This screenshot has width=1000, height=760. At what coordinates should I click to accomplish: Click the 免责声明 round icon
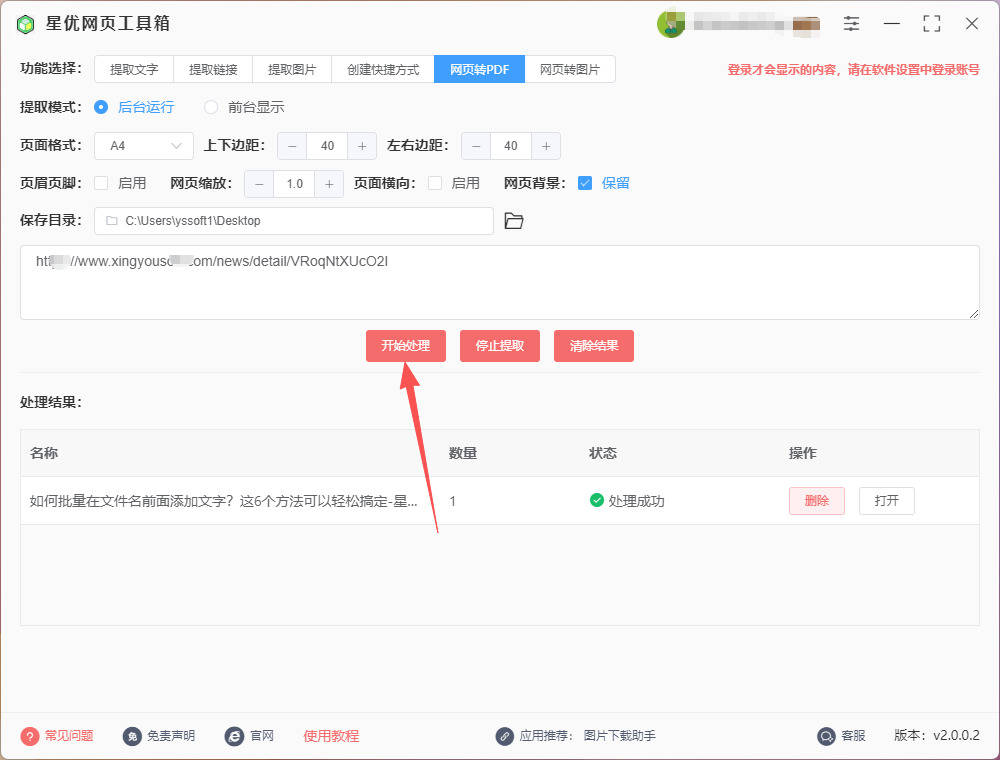(x=132, y=736)
